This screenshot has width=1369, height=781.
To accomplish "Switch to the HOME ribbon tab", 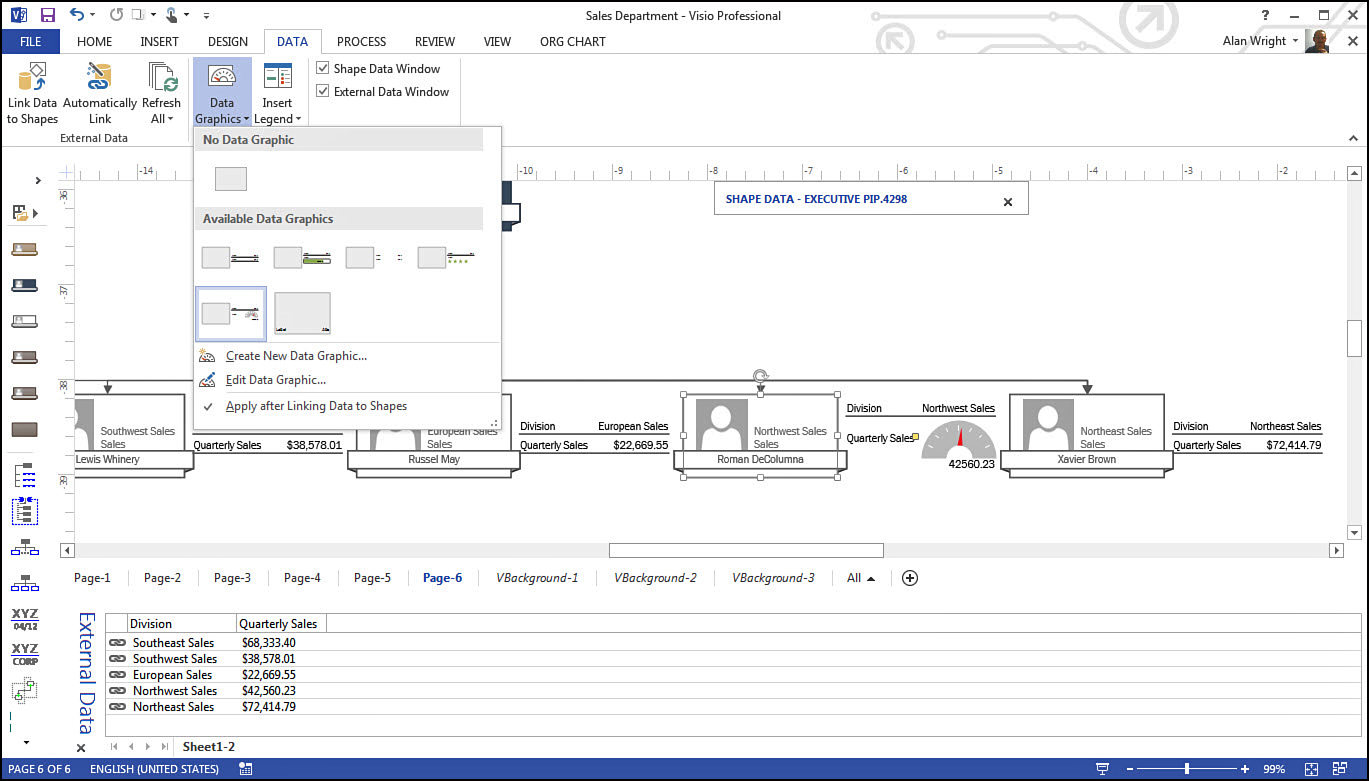I will click(x=95, y=42).
